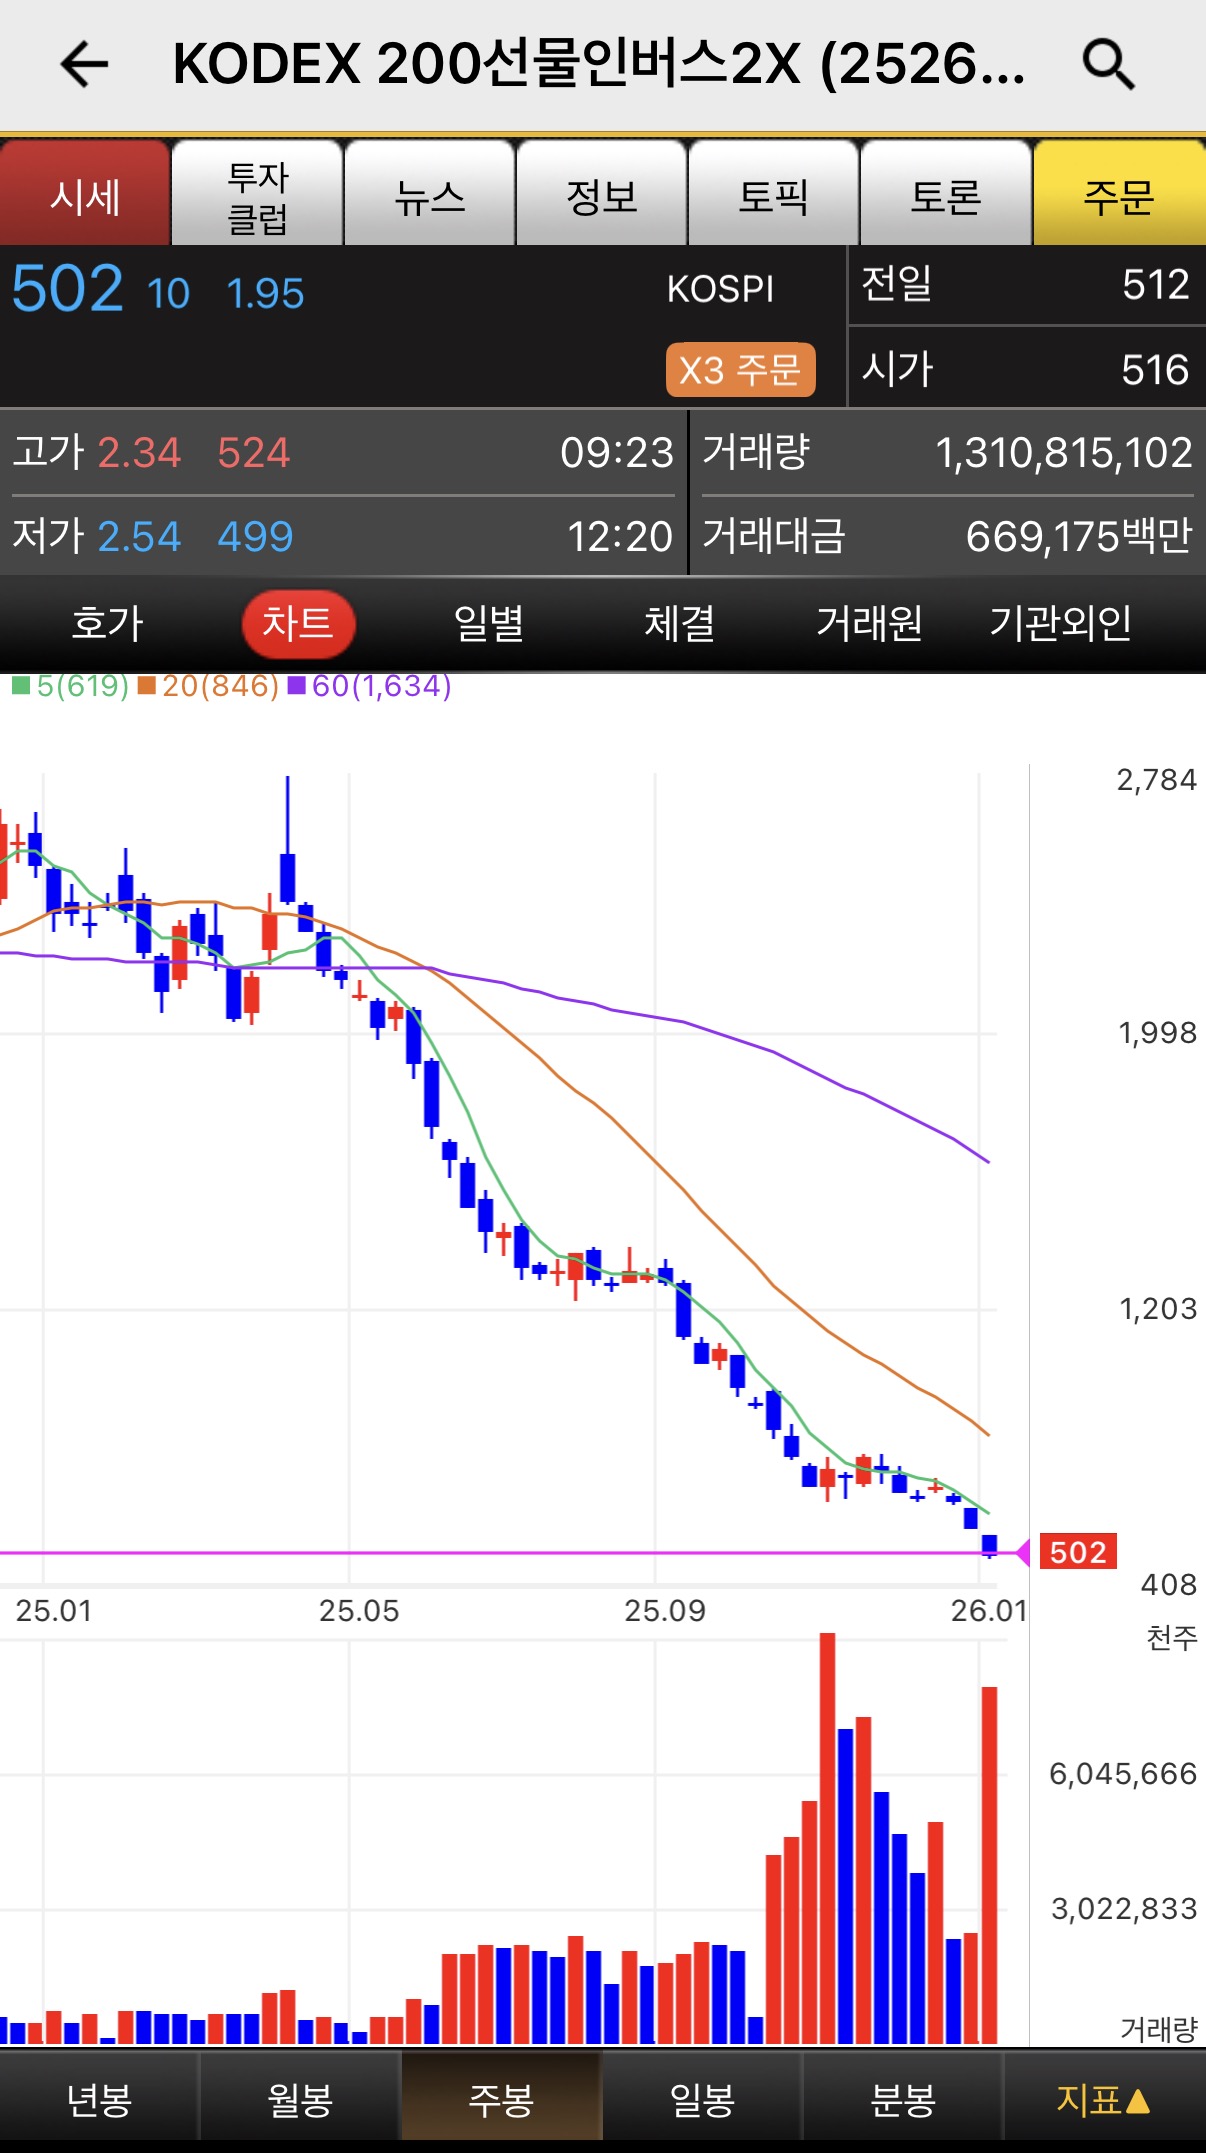
Task: Change chart to 월봉 monthly candles
Action: pyautogui.click(x=300, y=2100)
